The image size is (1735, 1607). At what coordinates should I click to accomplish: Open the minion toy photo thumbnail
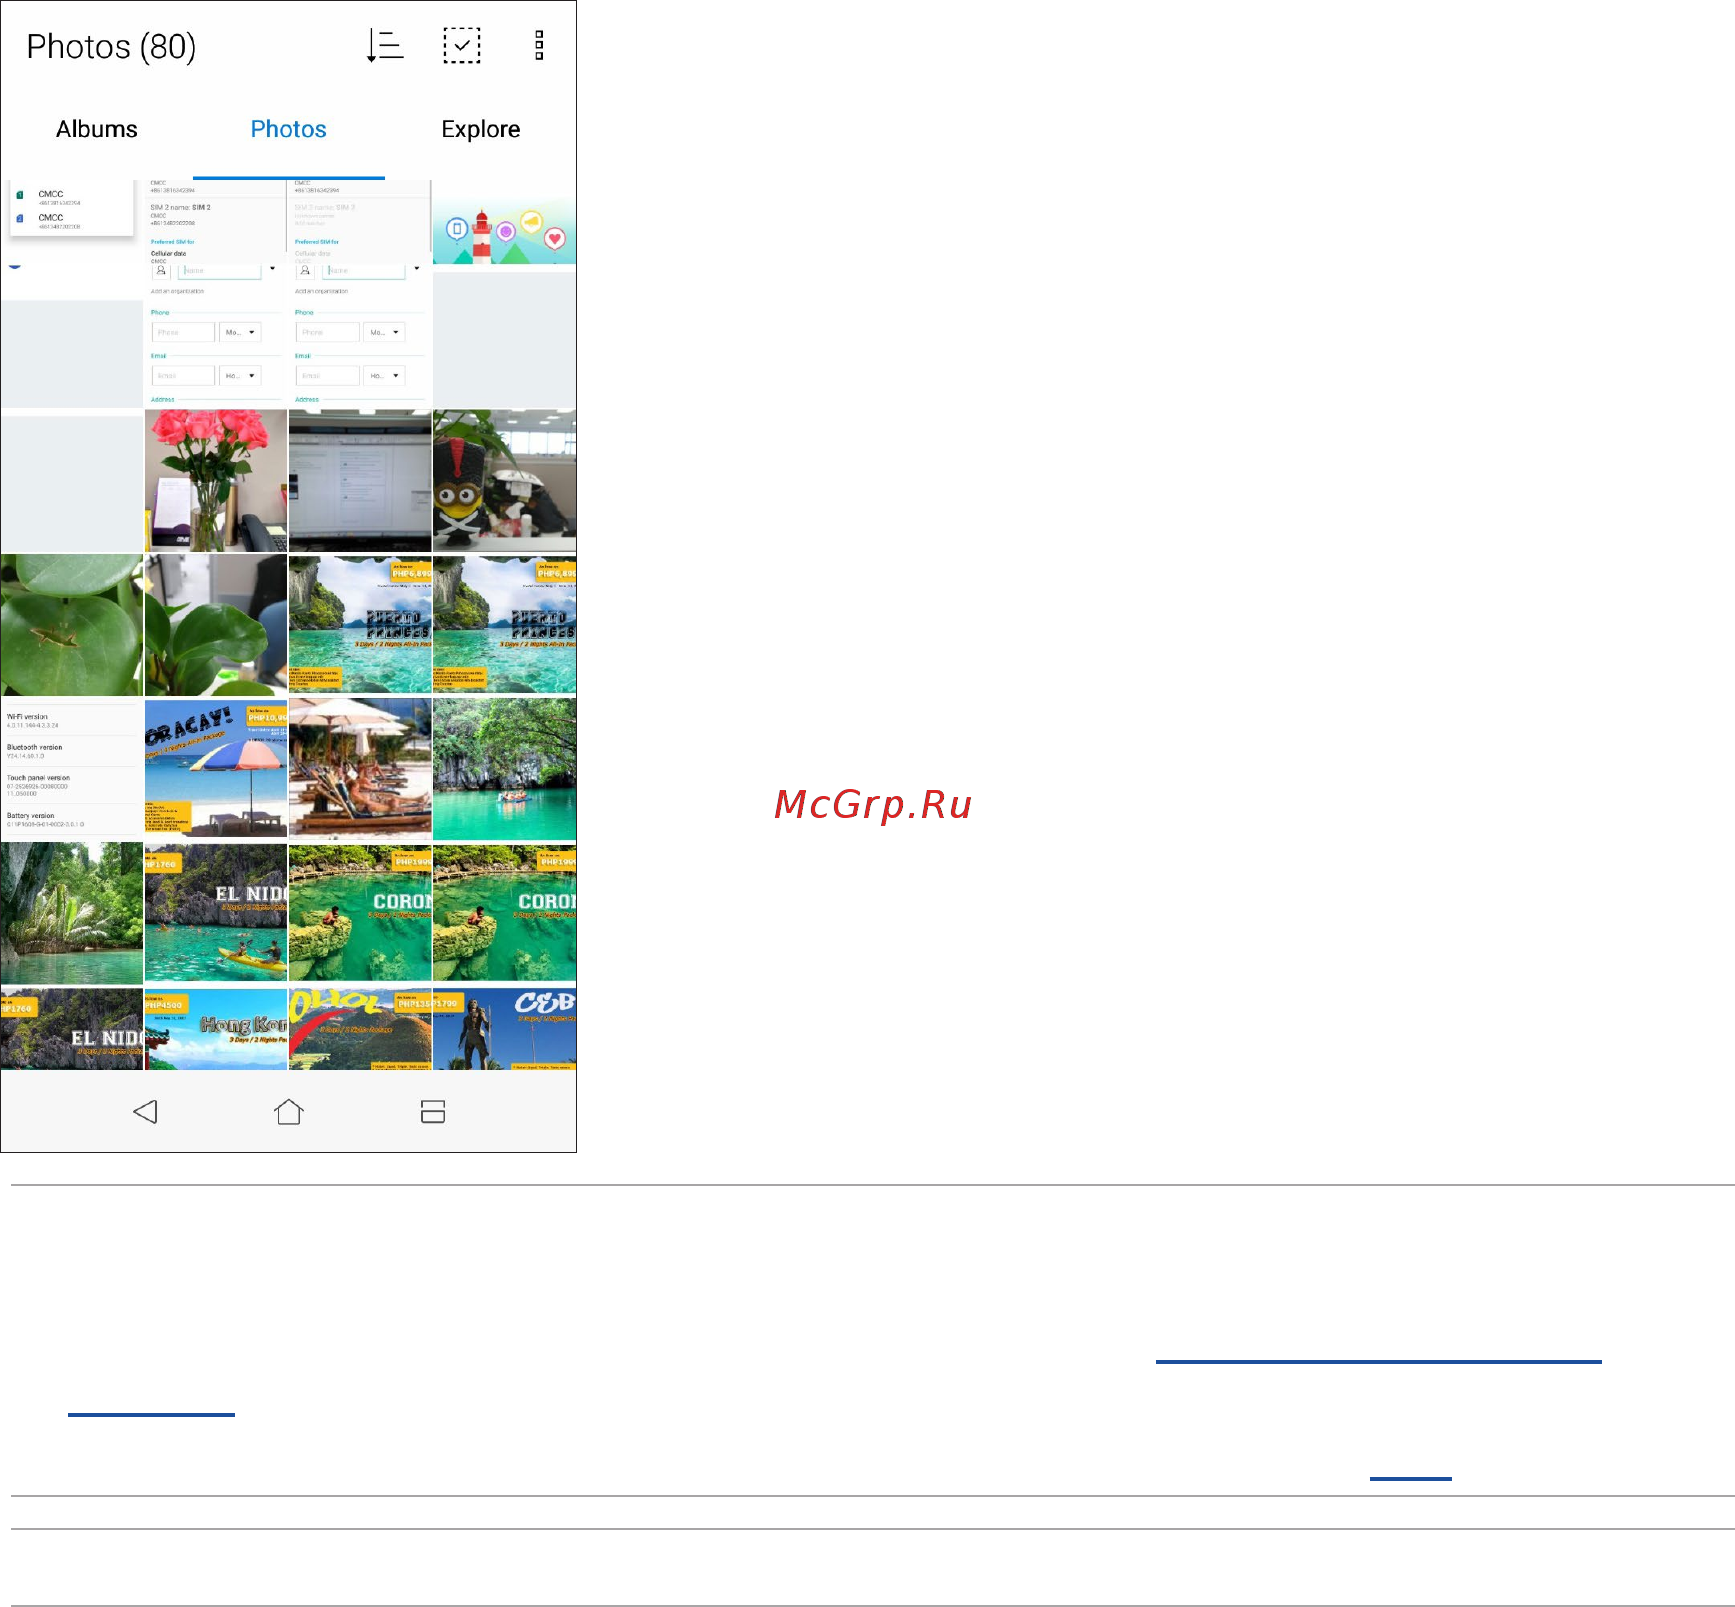point(504,481)
